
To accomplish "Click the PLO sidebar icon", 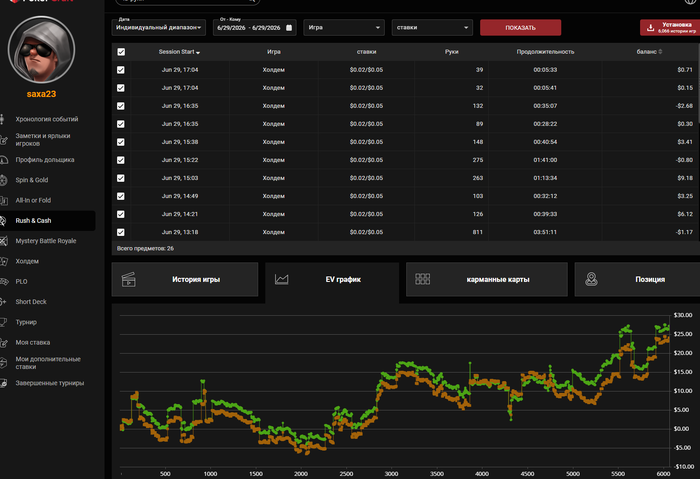I will pyautogui.click(x=4, y=282).
